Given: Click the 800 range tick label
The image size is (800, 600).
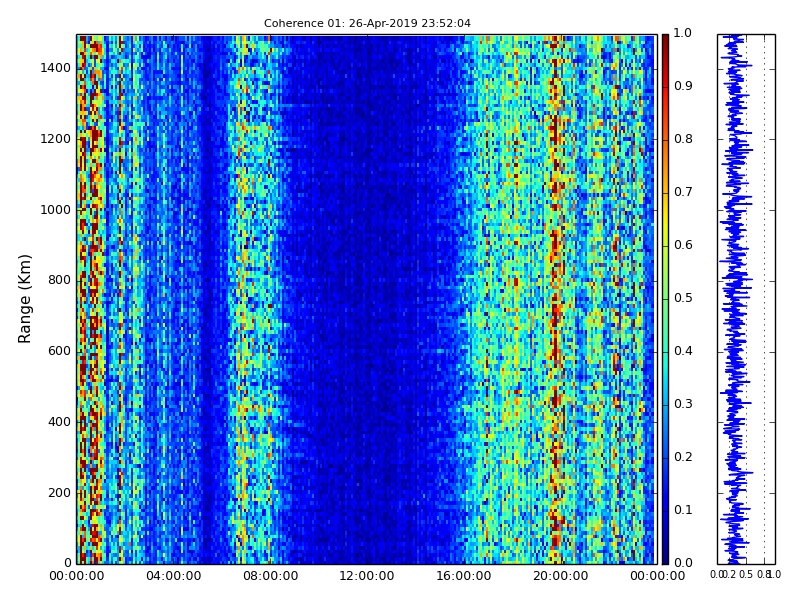Looking at the screenshot, I should (59, 280).
